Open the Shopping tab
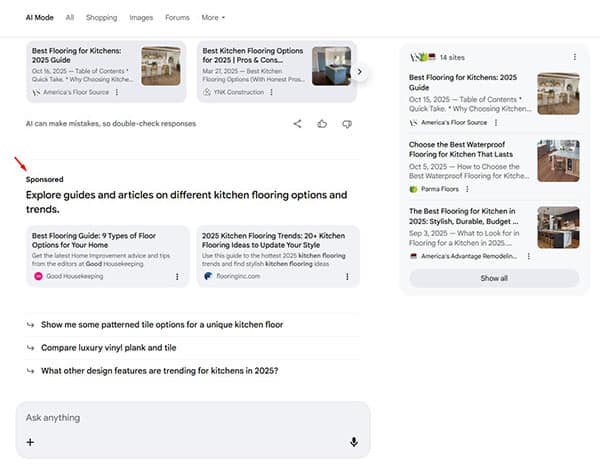Image resolution: width=600 pixels, height=473 pixels. [102, 18]
